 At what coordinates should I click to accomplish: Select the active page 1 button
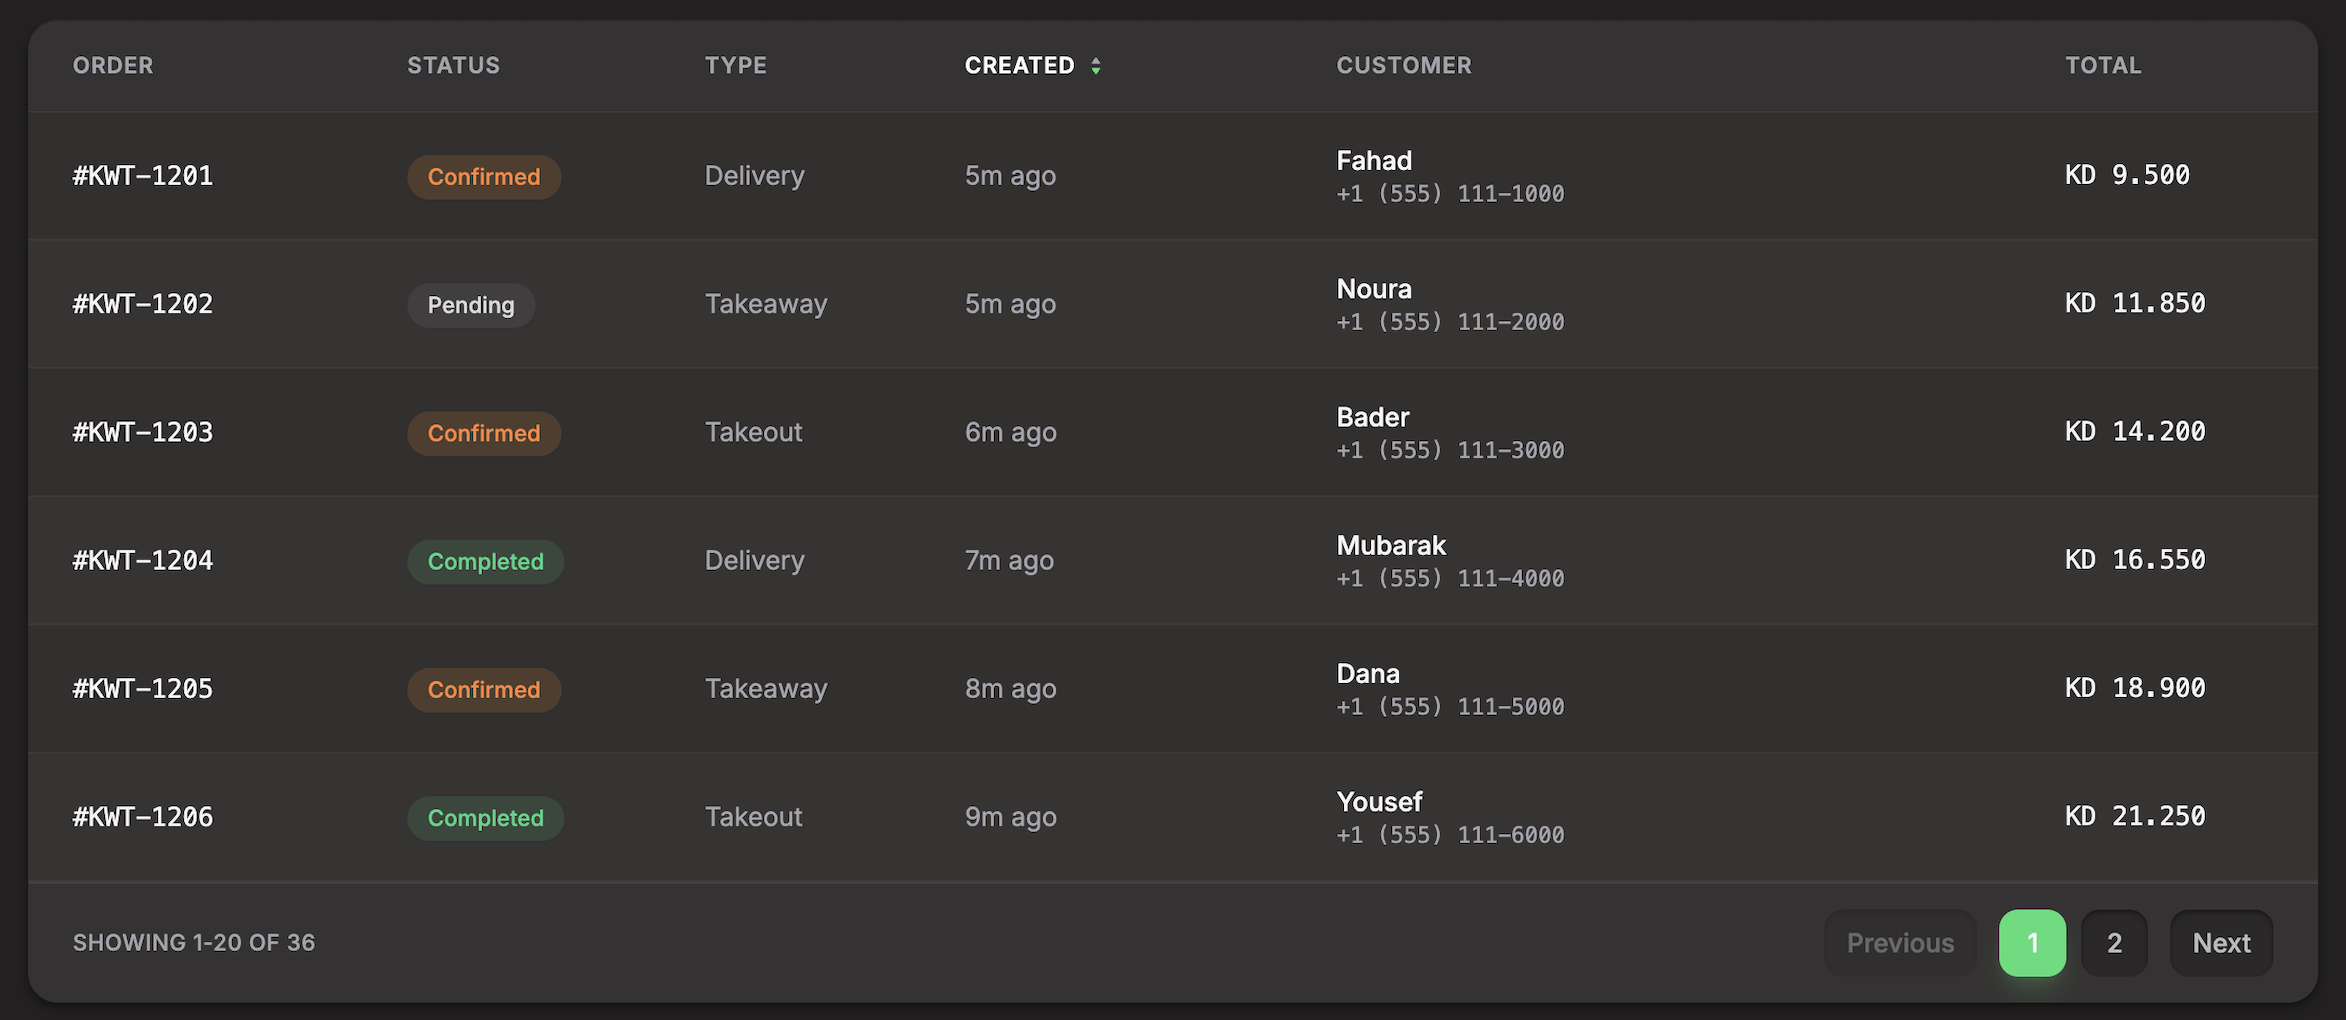2032,943
